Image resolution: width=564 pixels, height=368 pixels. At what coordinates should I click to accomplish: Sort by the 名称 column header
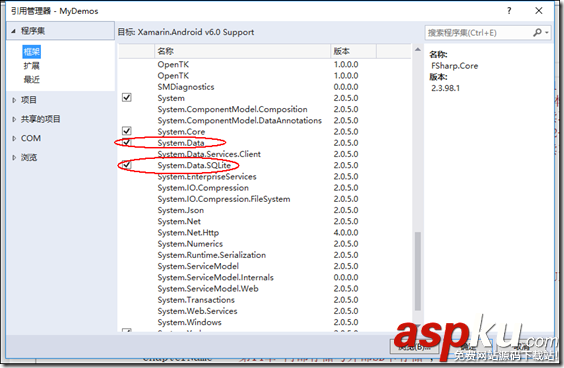tap(242, 51)
